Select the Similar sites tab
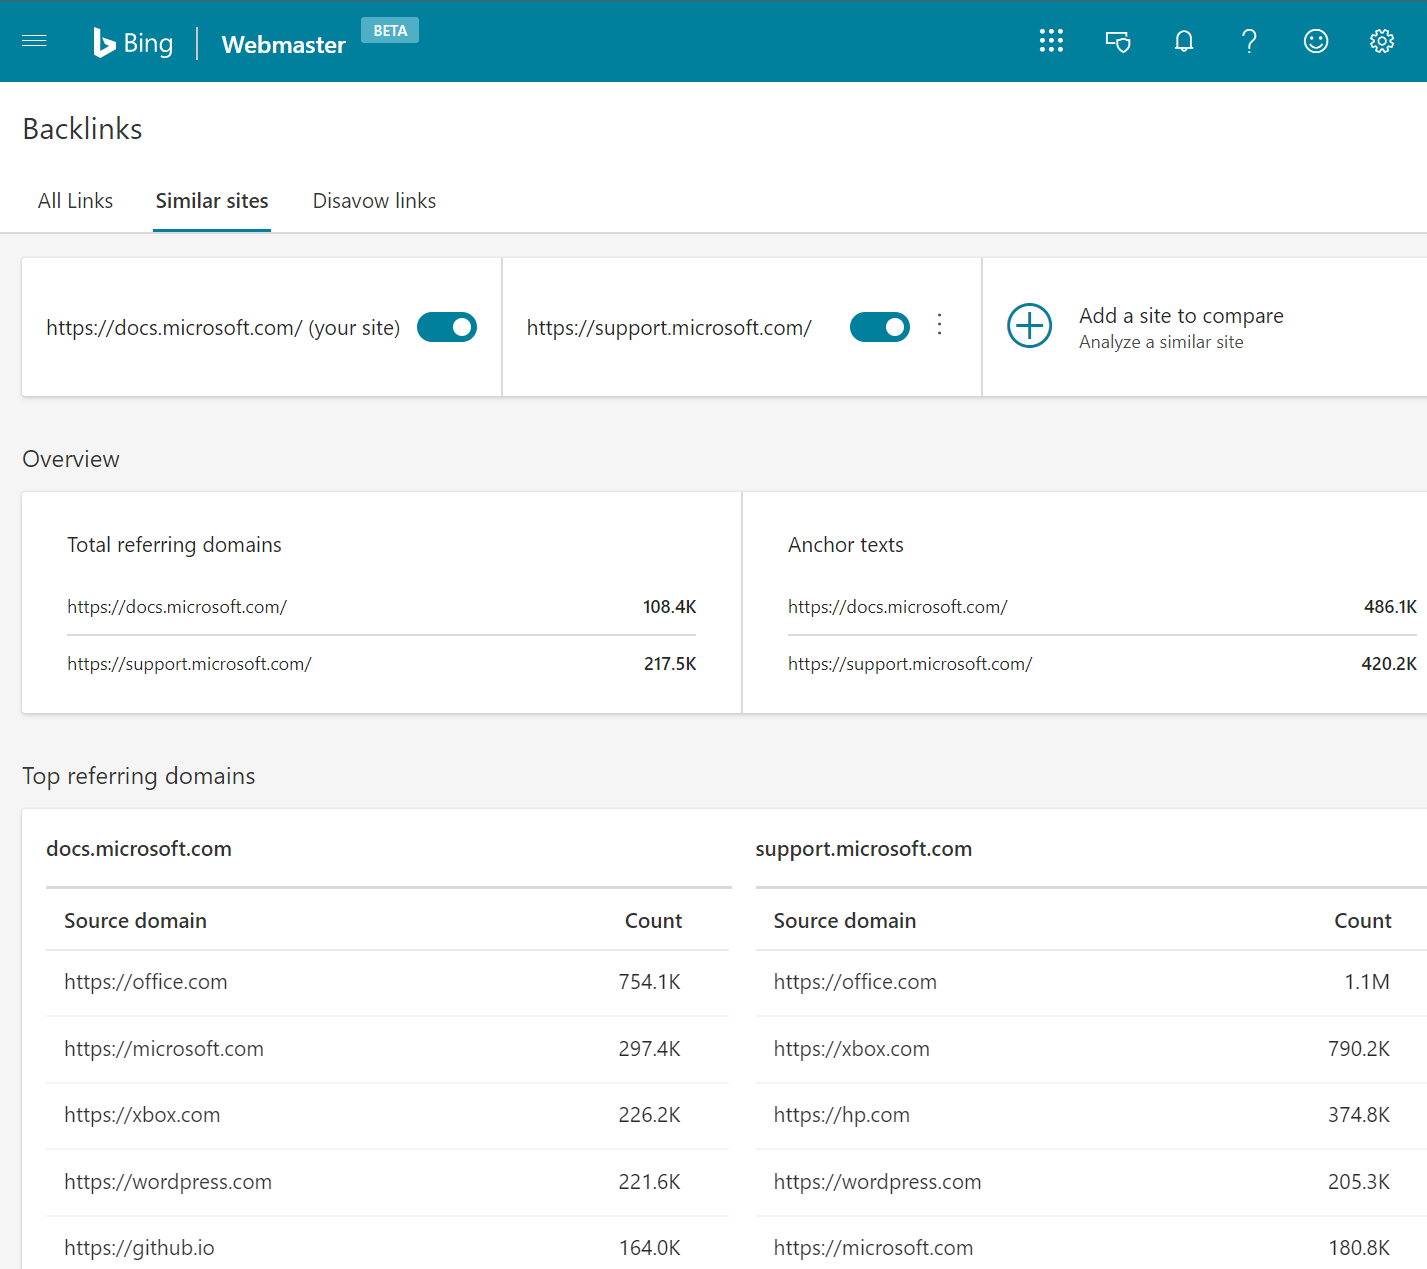Image resolution: width=1427 pixels, height=1269 pixels. click(x=212, y=201)
